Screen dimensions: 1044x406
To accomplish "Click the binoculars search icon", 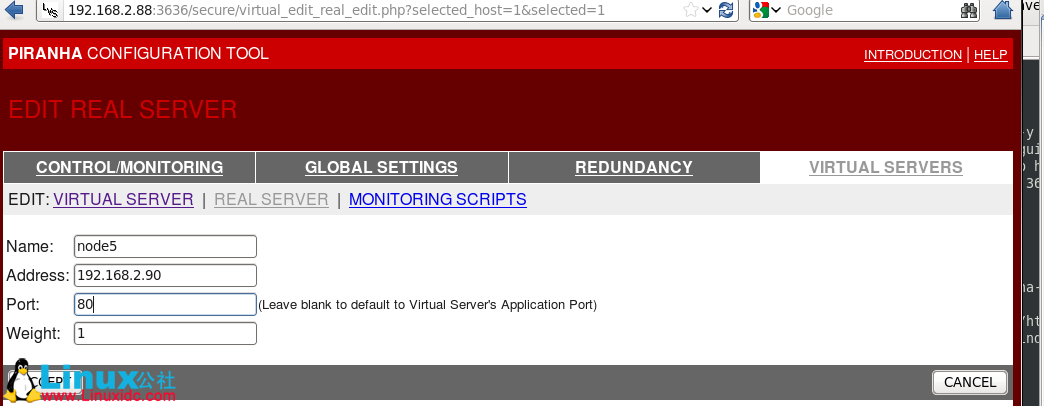I will click(968, 10).
